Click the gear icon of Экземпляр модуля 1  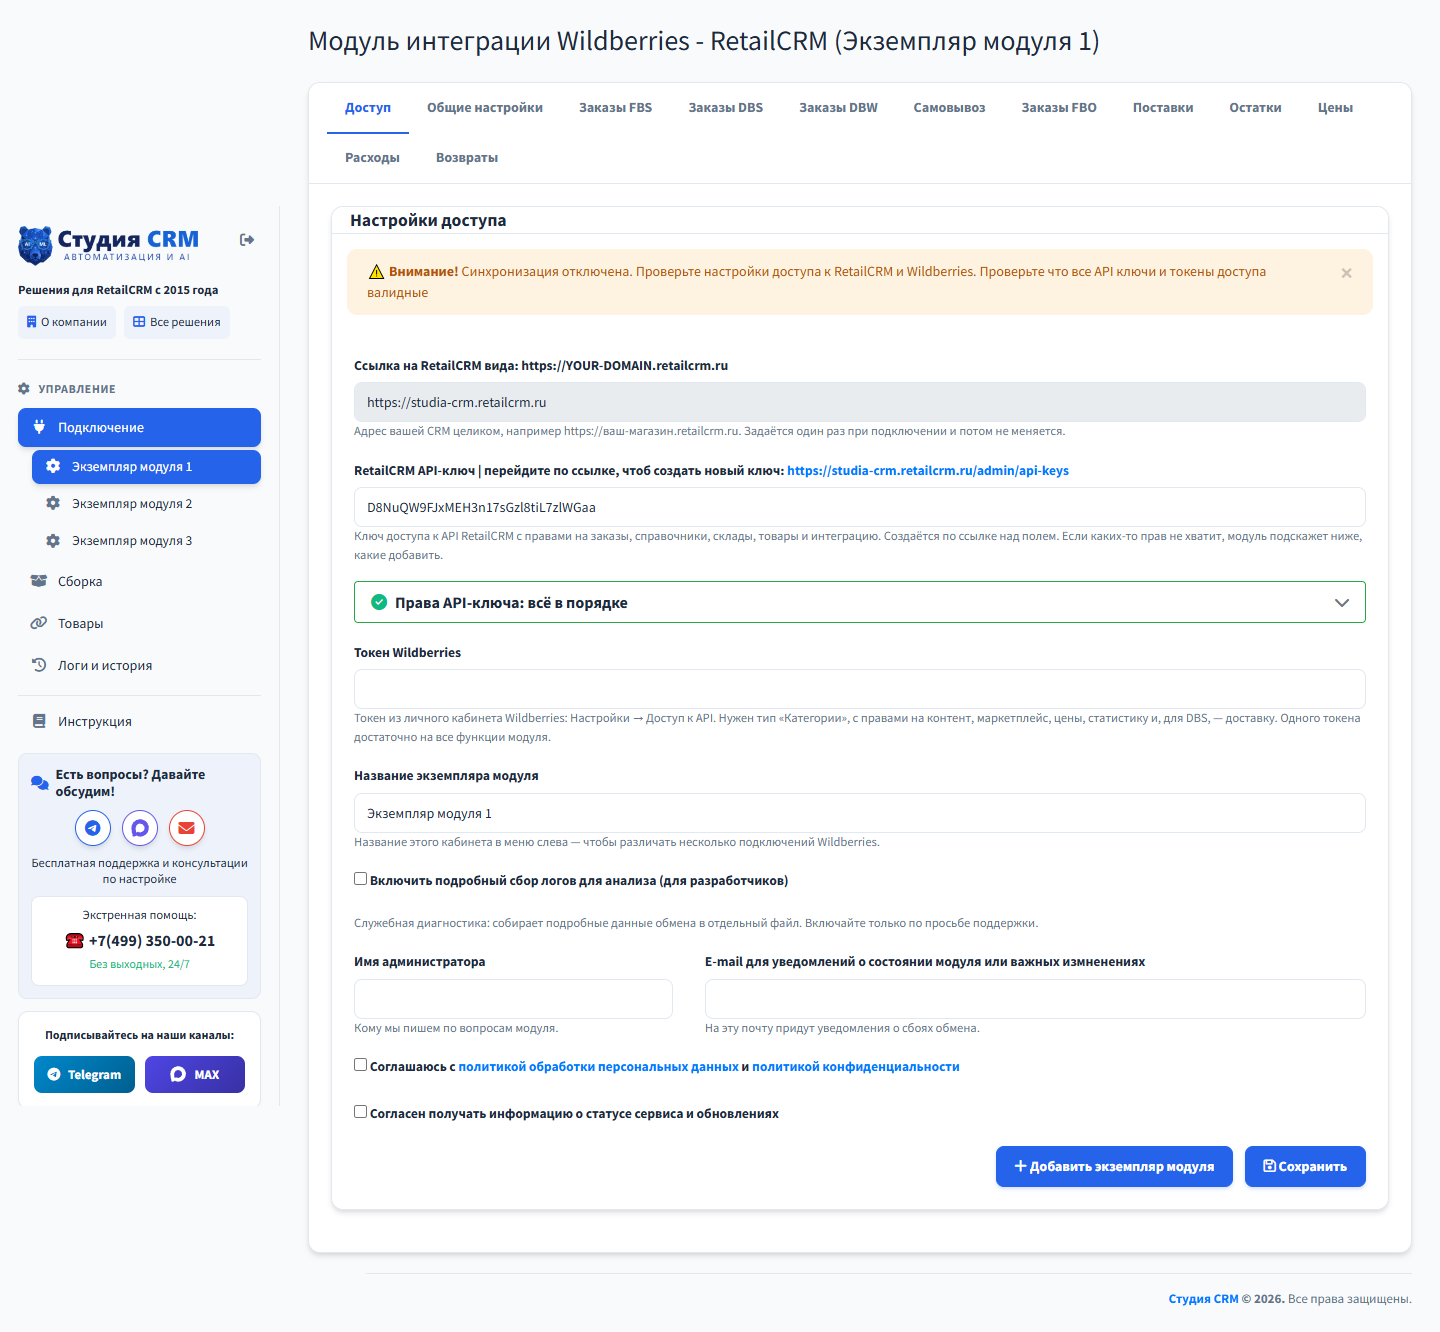(x=53, y=466)
